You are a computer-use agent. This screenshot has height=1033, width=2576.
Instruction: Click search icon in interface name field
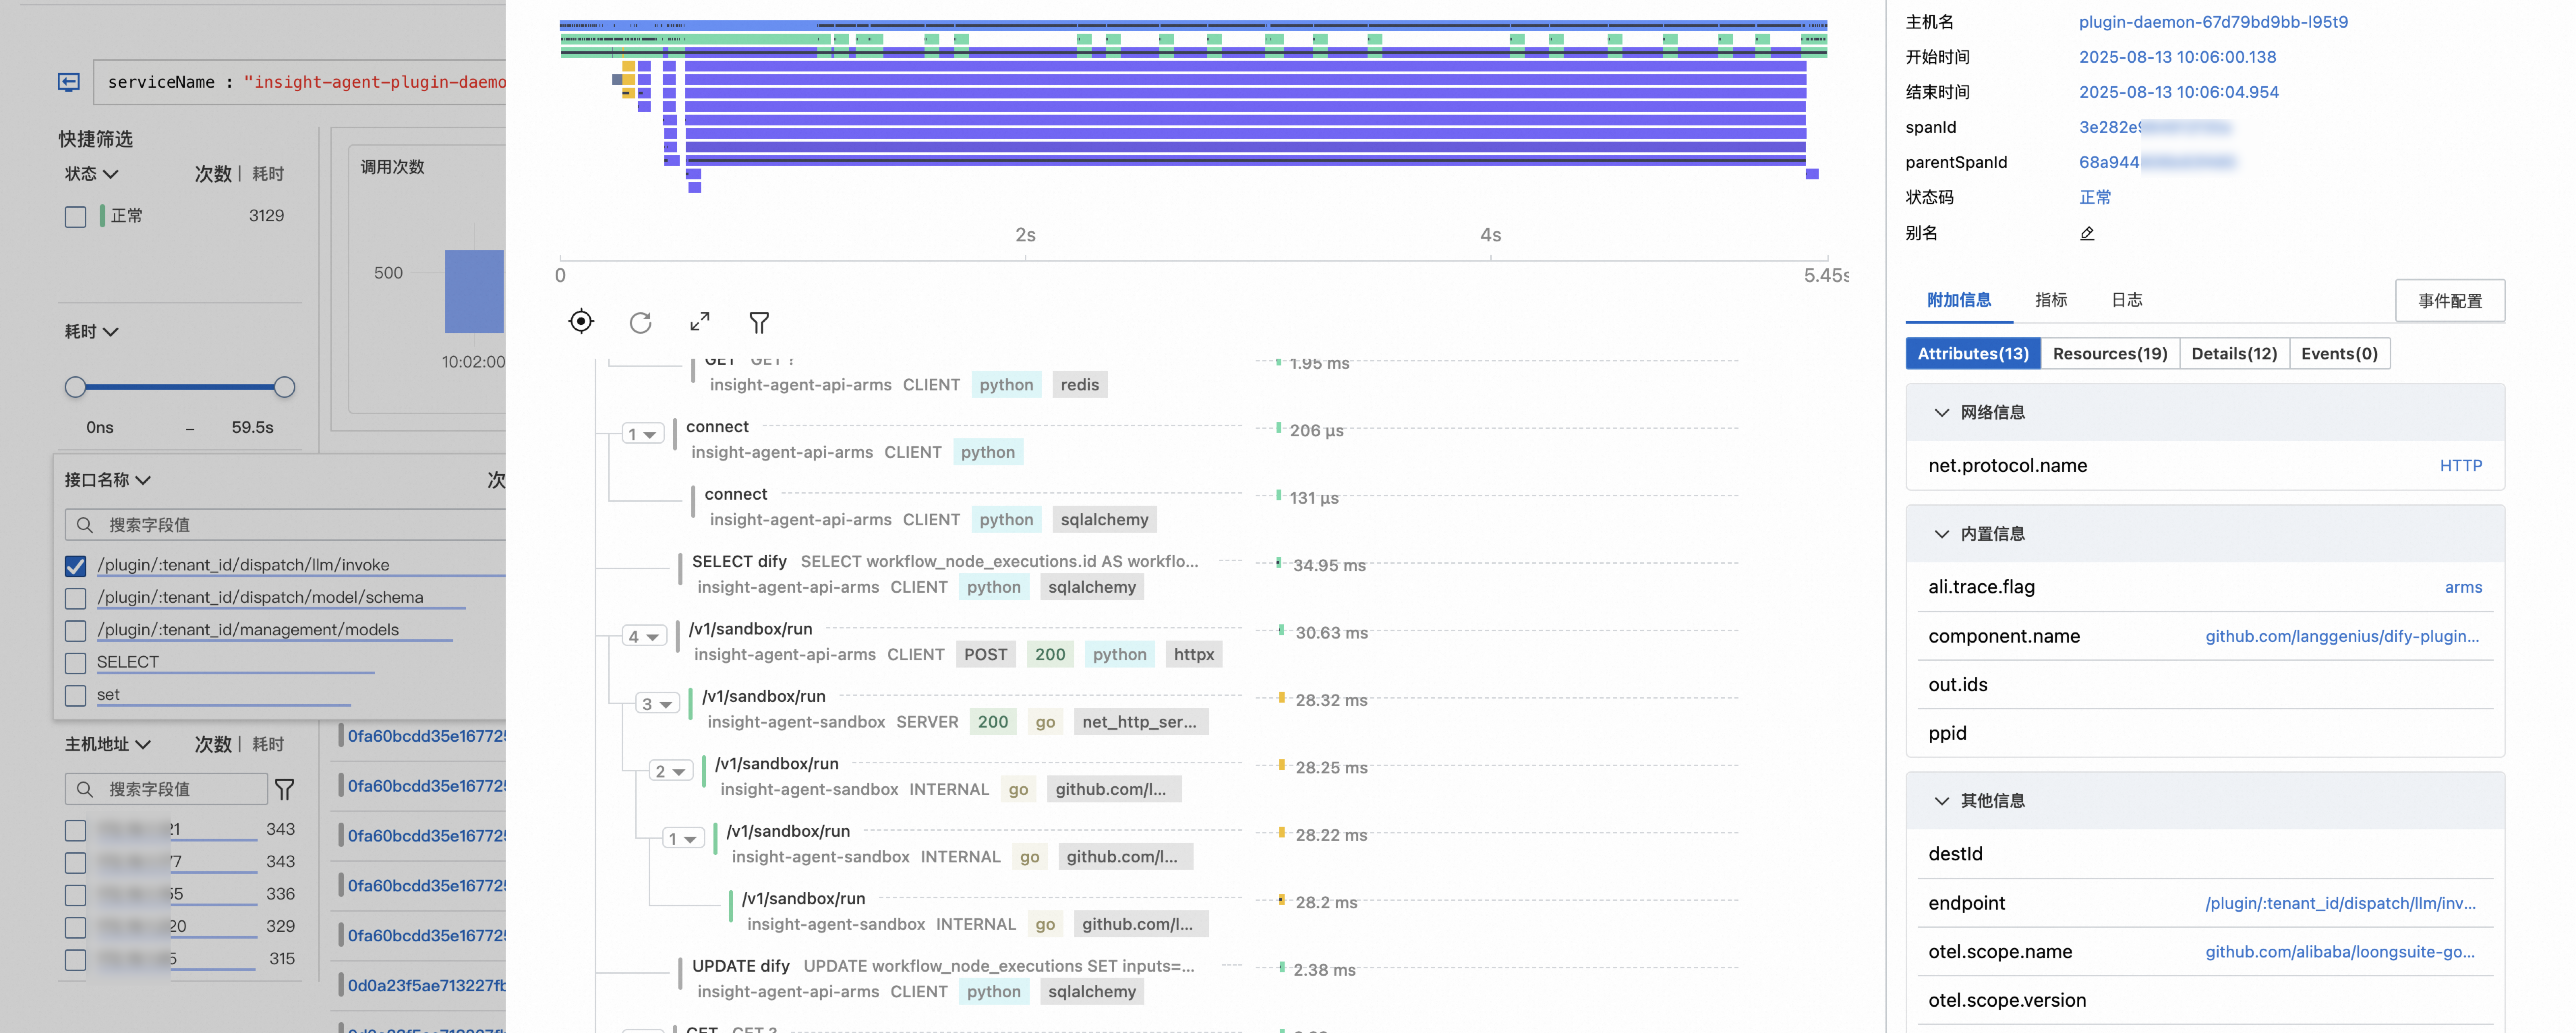click(x=85, y=525)
